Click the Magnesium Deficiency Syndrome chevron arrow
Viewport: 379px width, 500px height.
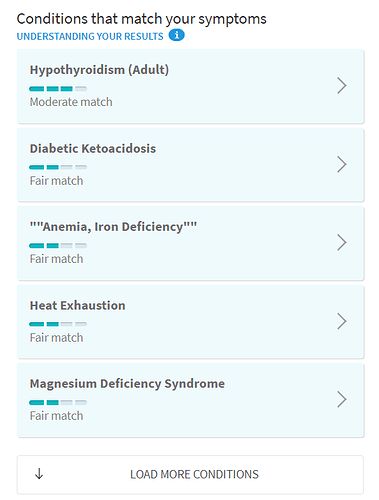point(342,399)
